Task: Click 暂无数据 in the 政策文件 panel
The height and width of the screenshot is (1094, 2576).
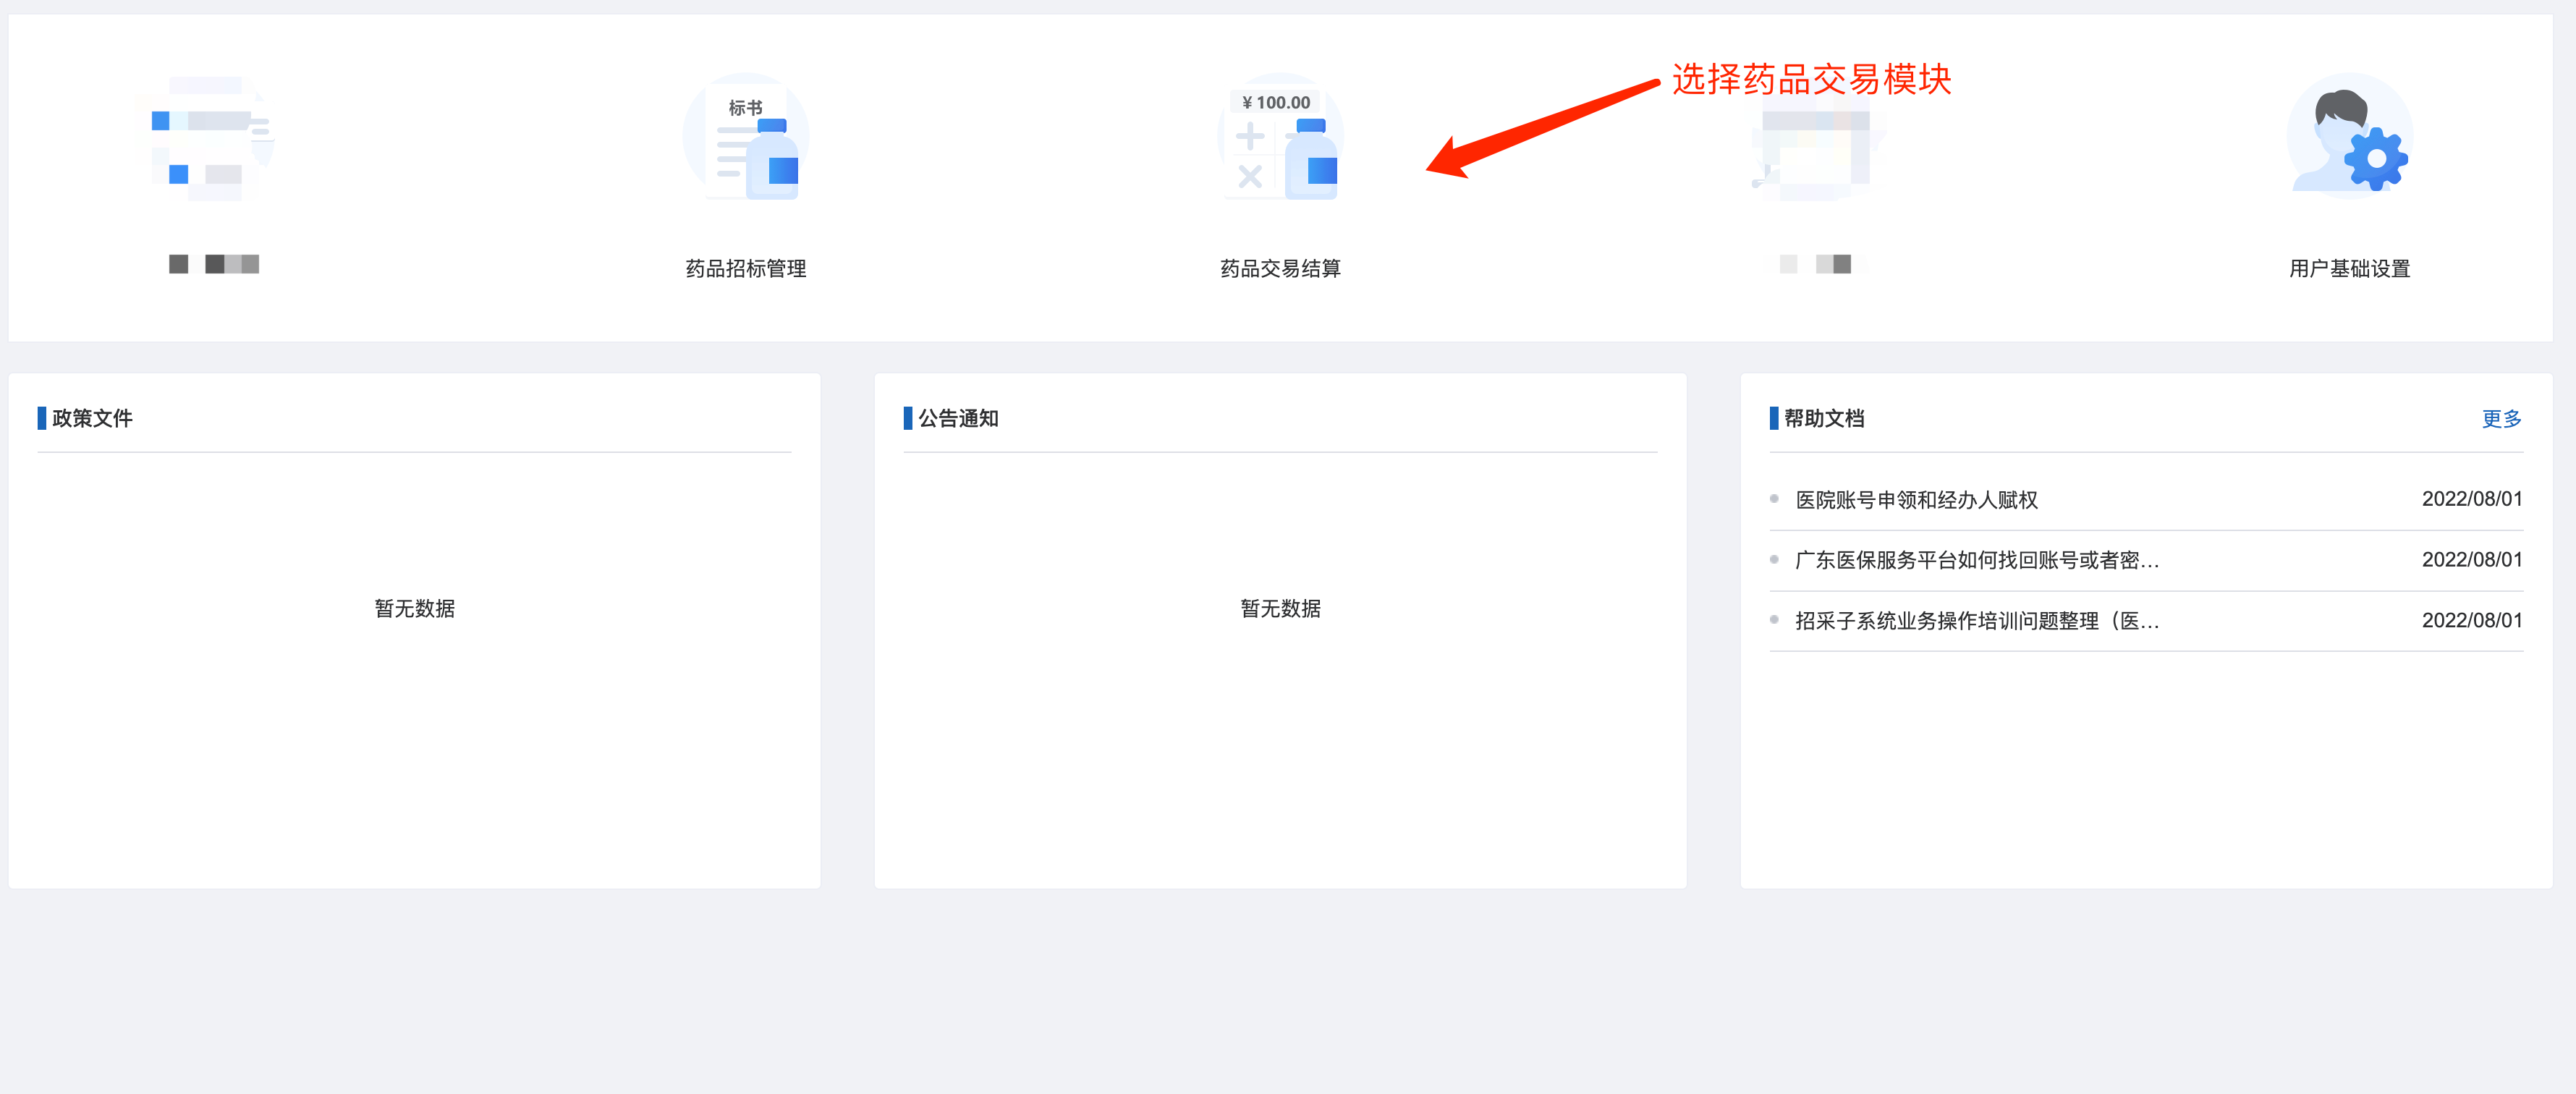Action: (414, 608)
